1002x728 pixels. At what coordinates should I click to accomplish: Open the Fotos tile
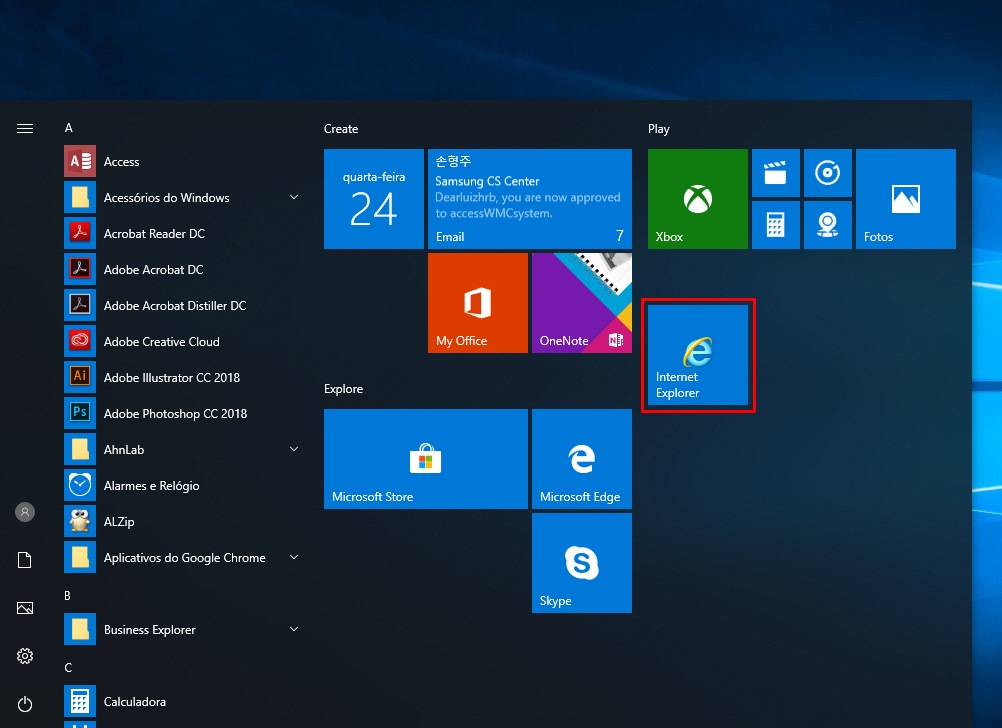click(906, 199)
